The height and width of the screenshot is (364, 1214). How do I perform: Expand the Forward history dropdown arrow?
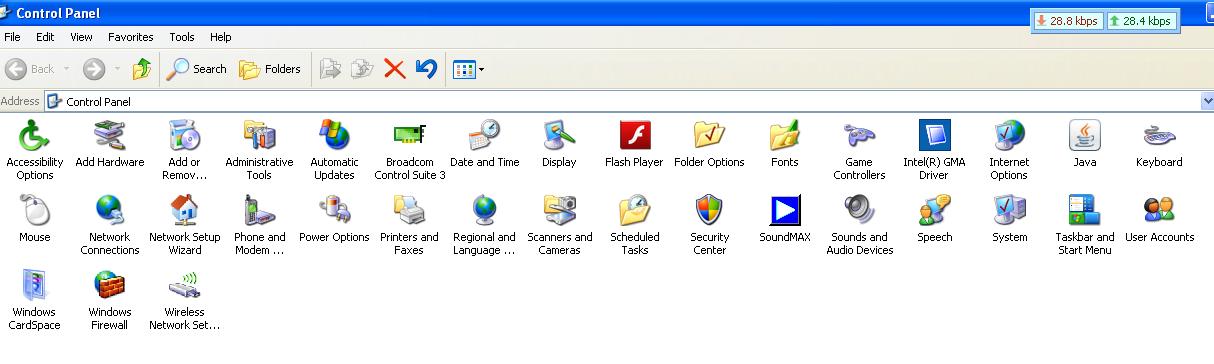pos(117,69)
